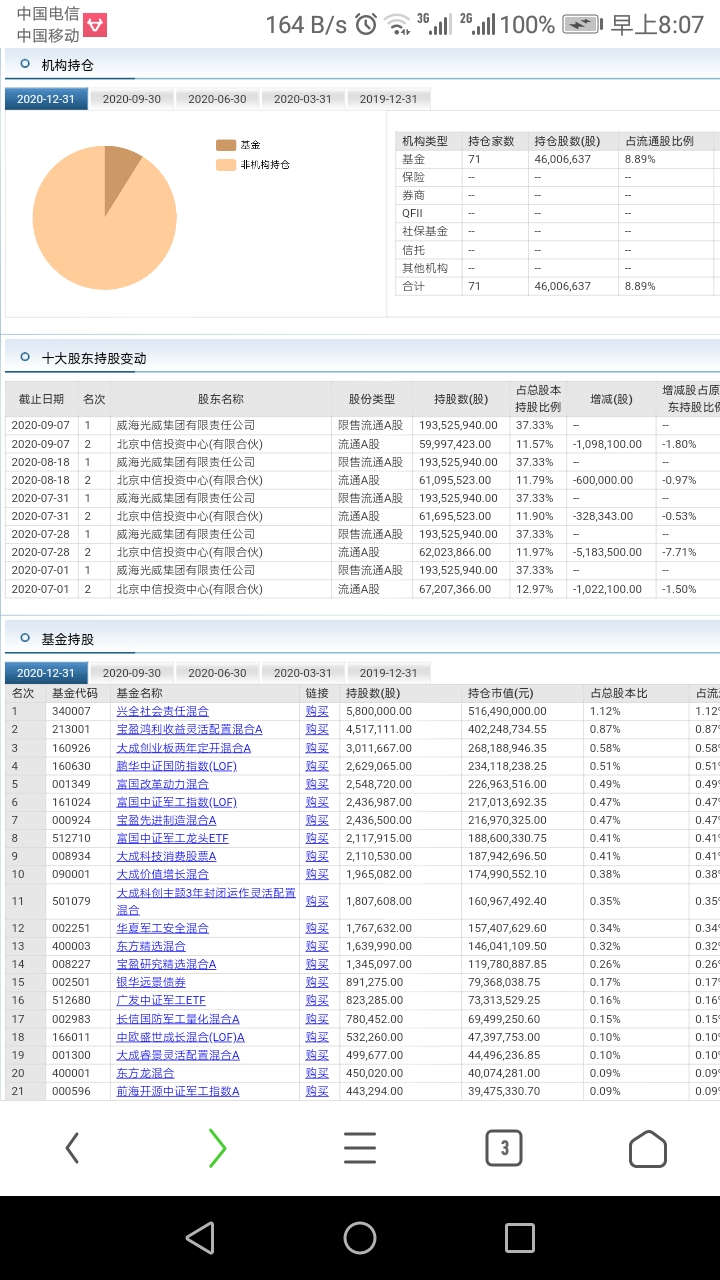
Task: Open fund link 东方龙混合
Action: click(x=146, y=1073)
